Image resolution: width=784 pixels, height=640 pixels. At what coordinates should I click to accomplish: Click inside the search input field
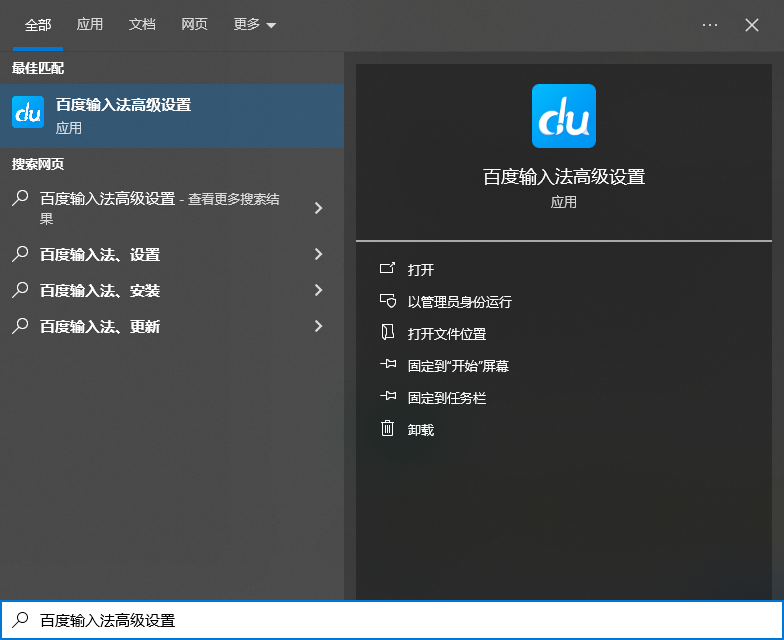click(x=392, y=620)
